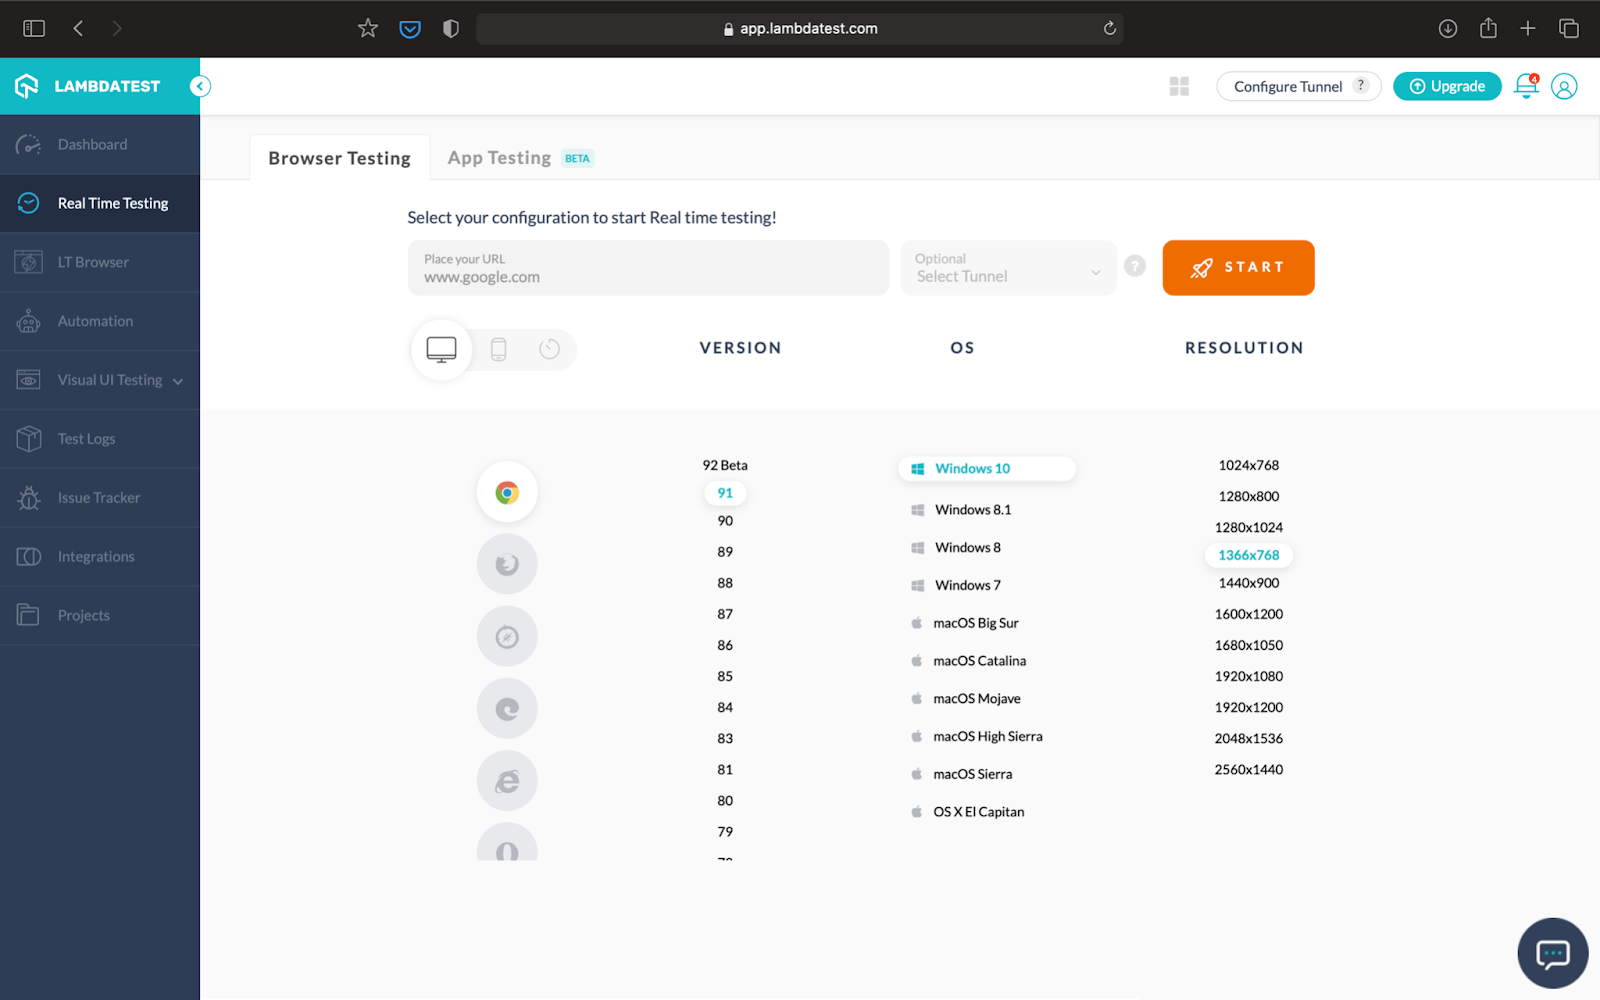This screenshot has height=1000, width=1600.
Task: Open the live chat support widget
Action: (x=1552, y=953)
